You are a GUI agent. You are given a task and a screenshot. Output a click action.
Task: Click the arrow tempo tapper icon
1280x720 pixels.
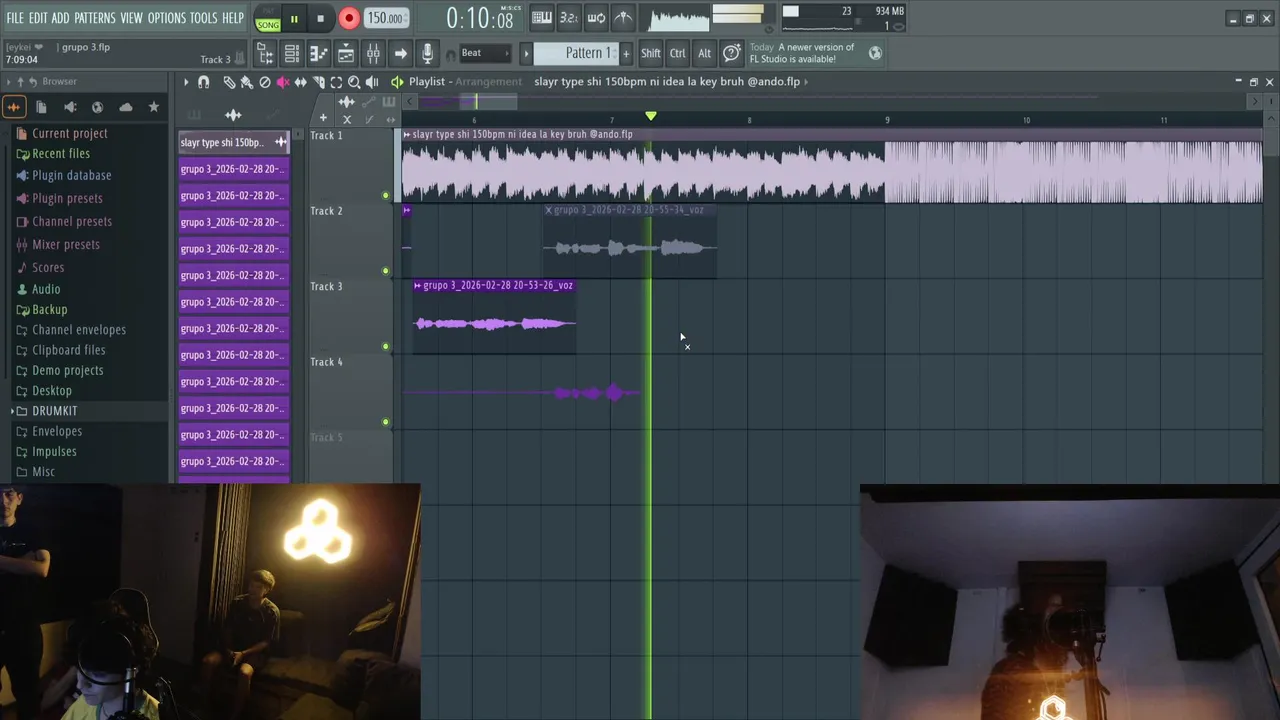tap(400, 54)
